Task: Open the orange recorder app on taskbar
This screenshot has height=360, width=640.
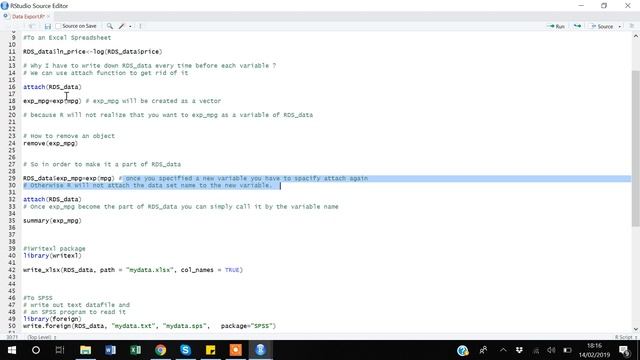Action: click(x=236, y=350)
